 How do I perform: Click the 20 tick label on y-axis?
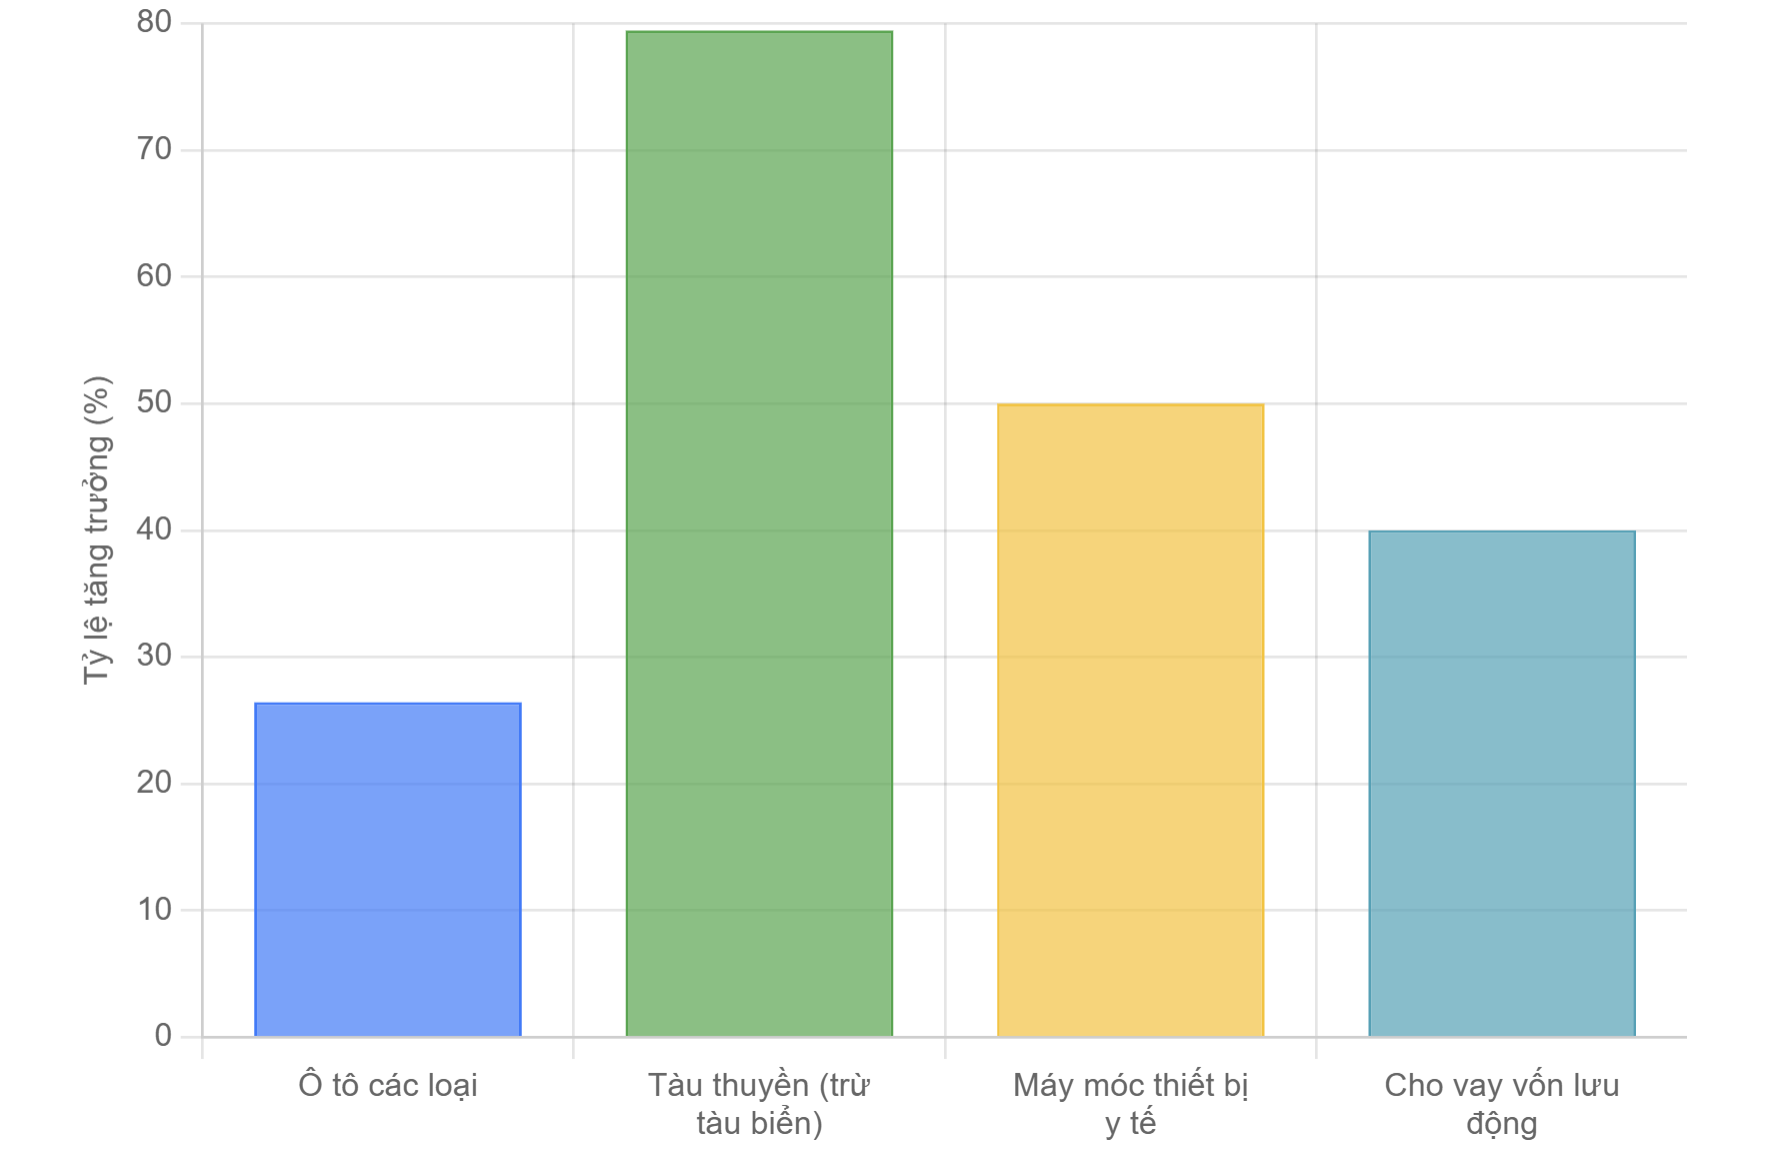154,782
